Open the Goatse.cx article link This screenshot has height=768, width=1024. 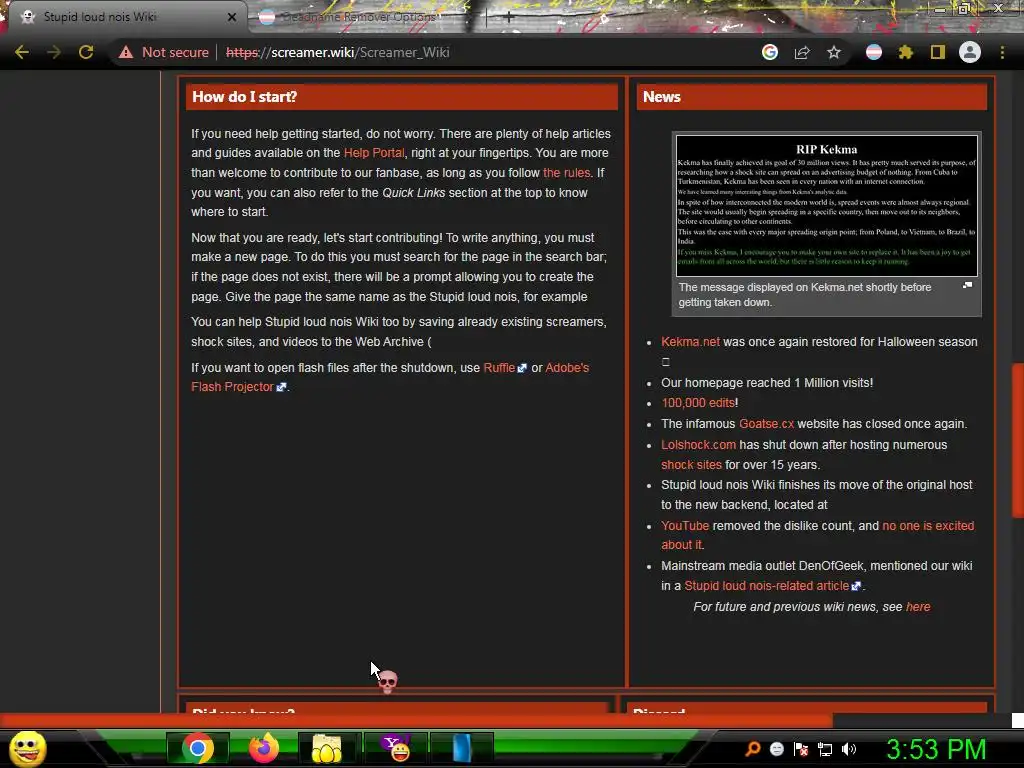(766, 424)
